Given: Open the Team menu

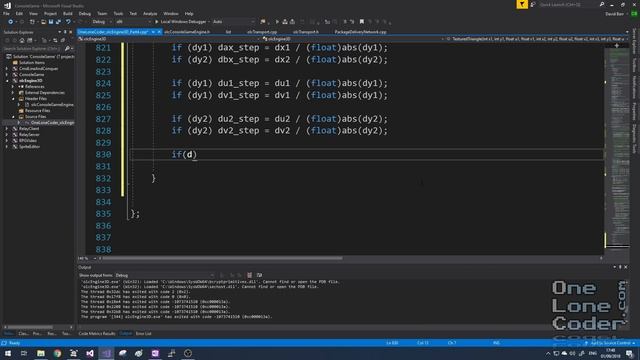Looking at the screenshot, I should [x=102, y=13].
